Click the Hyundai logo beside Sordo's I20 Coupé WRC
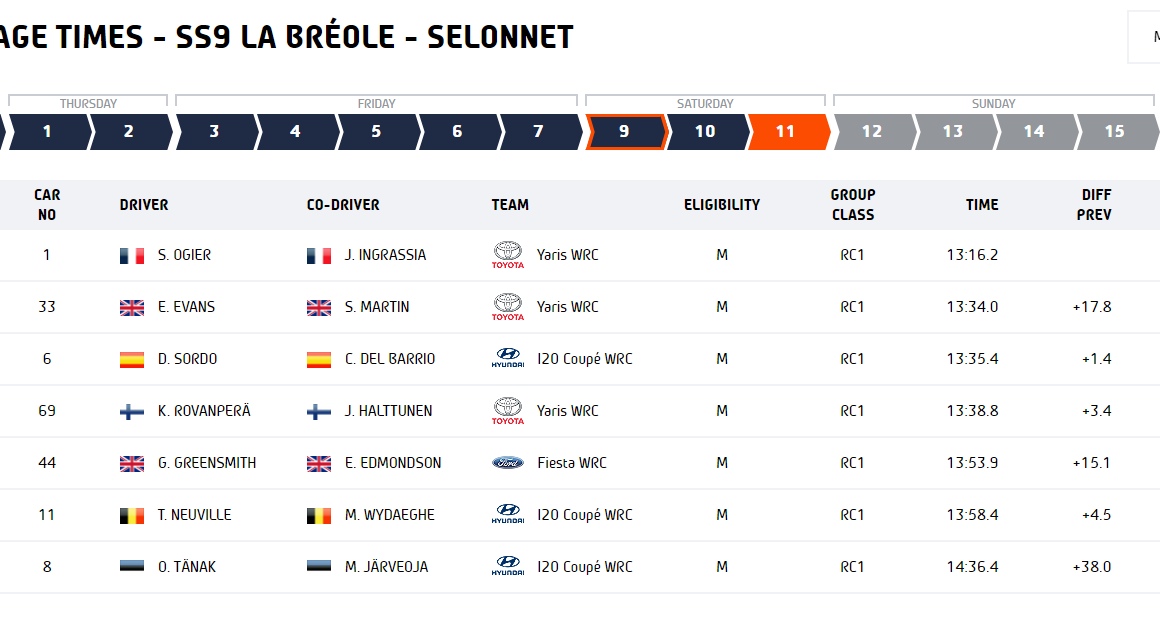This screenshot has height=621, width=1160. [x=508, y=358]
